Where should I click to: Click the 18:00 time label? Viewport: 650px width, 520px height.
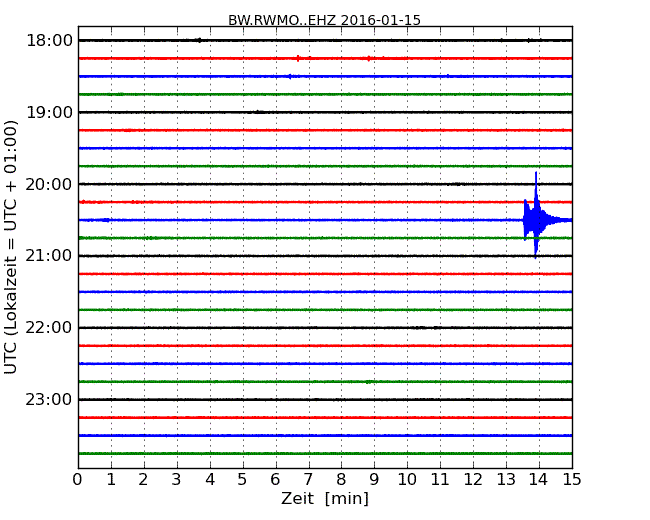pos(49,41)
